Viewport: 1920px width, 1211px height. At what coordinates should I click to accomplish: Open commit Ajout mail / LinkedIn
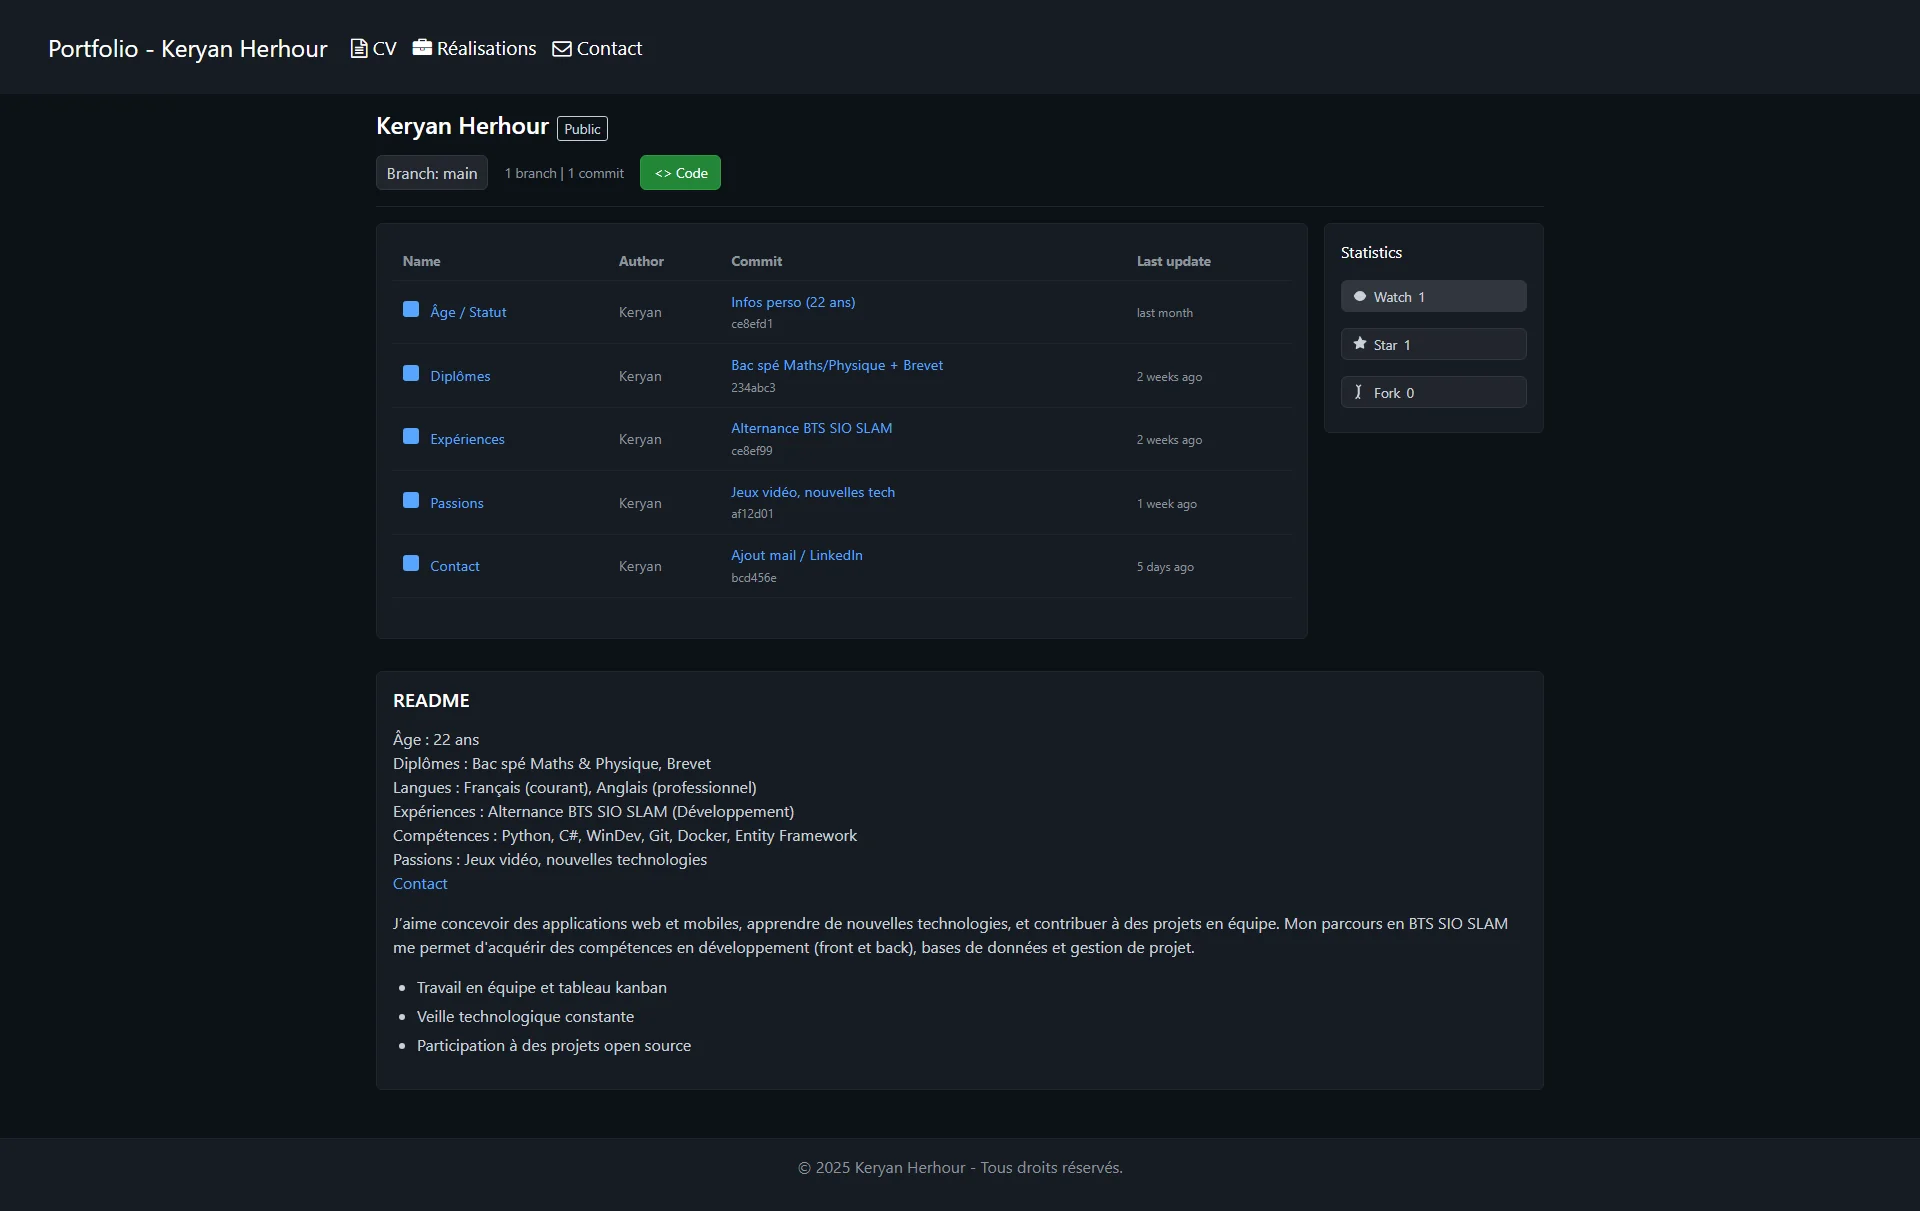pyautogui.click(x=796, y=555)
